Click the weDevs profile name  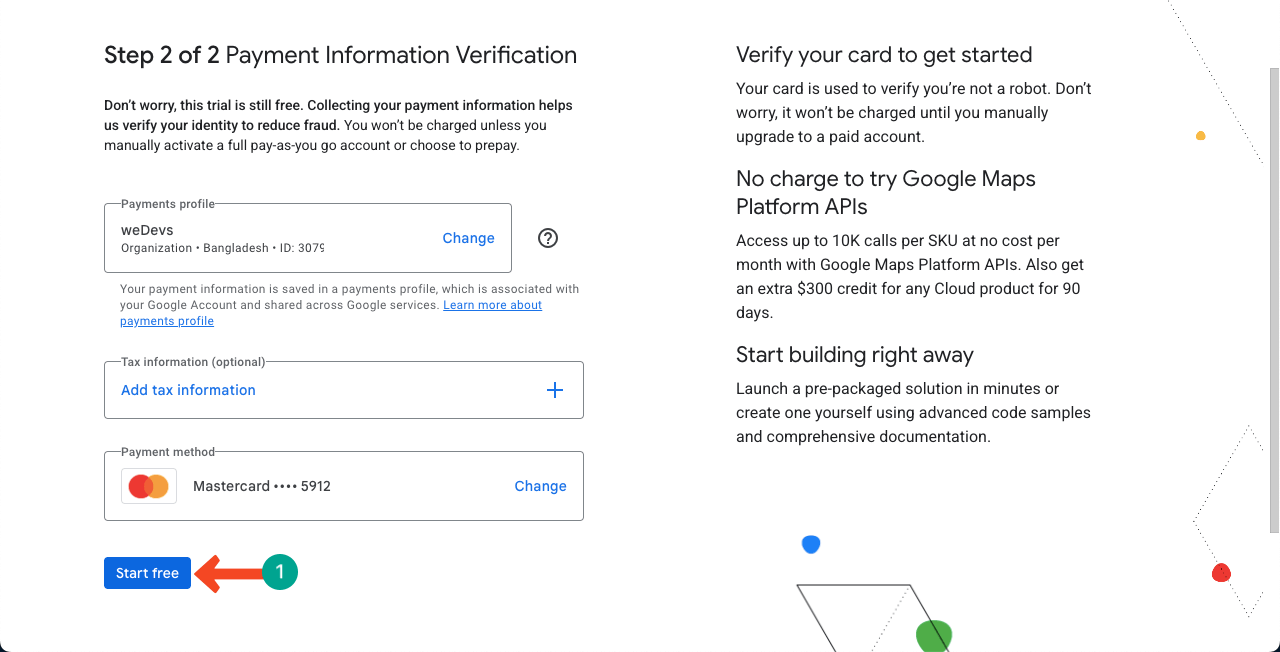[147, 230]
